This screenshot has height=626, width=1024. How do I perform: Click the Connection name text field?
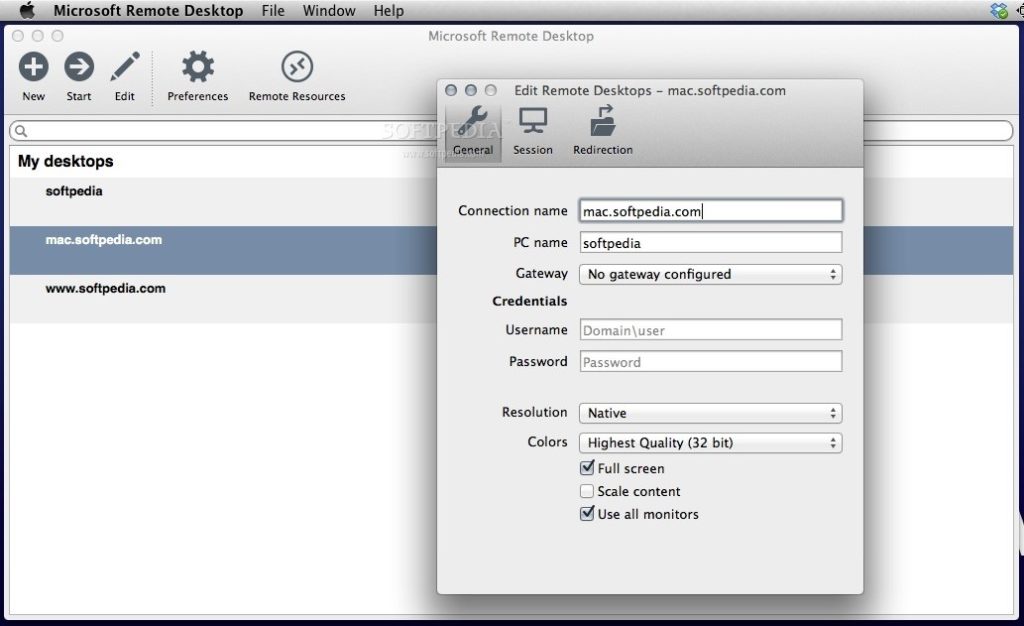pos(710,210)
